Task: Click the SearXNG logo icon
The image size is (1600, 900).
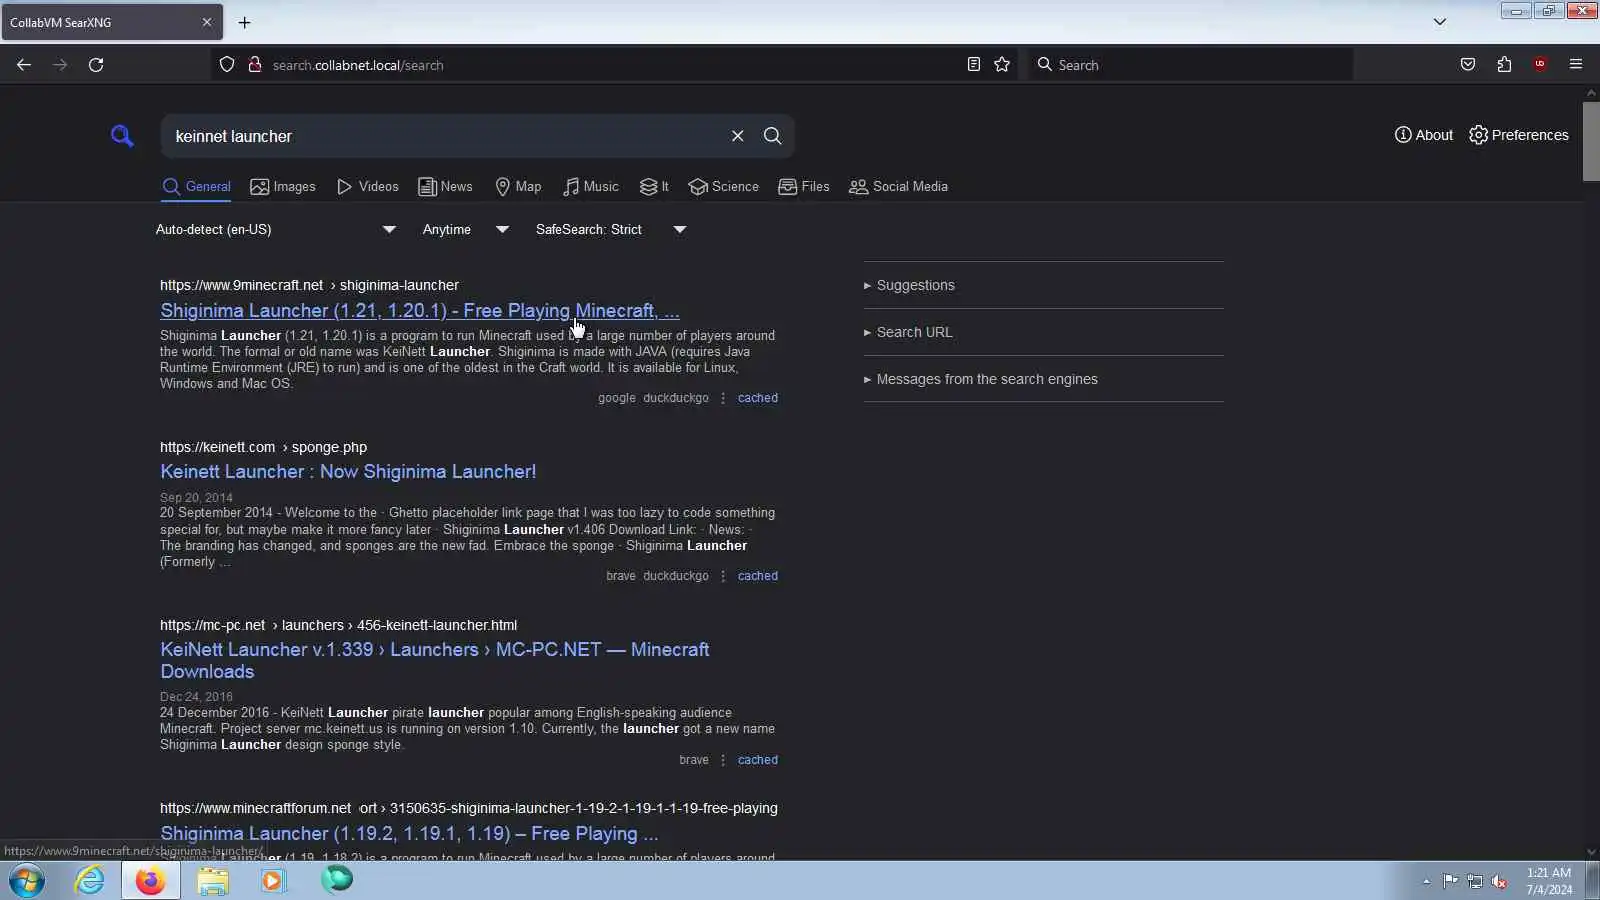Action: pyautogui.click(x=122, y=136)
